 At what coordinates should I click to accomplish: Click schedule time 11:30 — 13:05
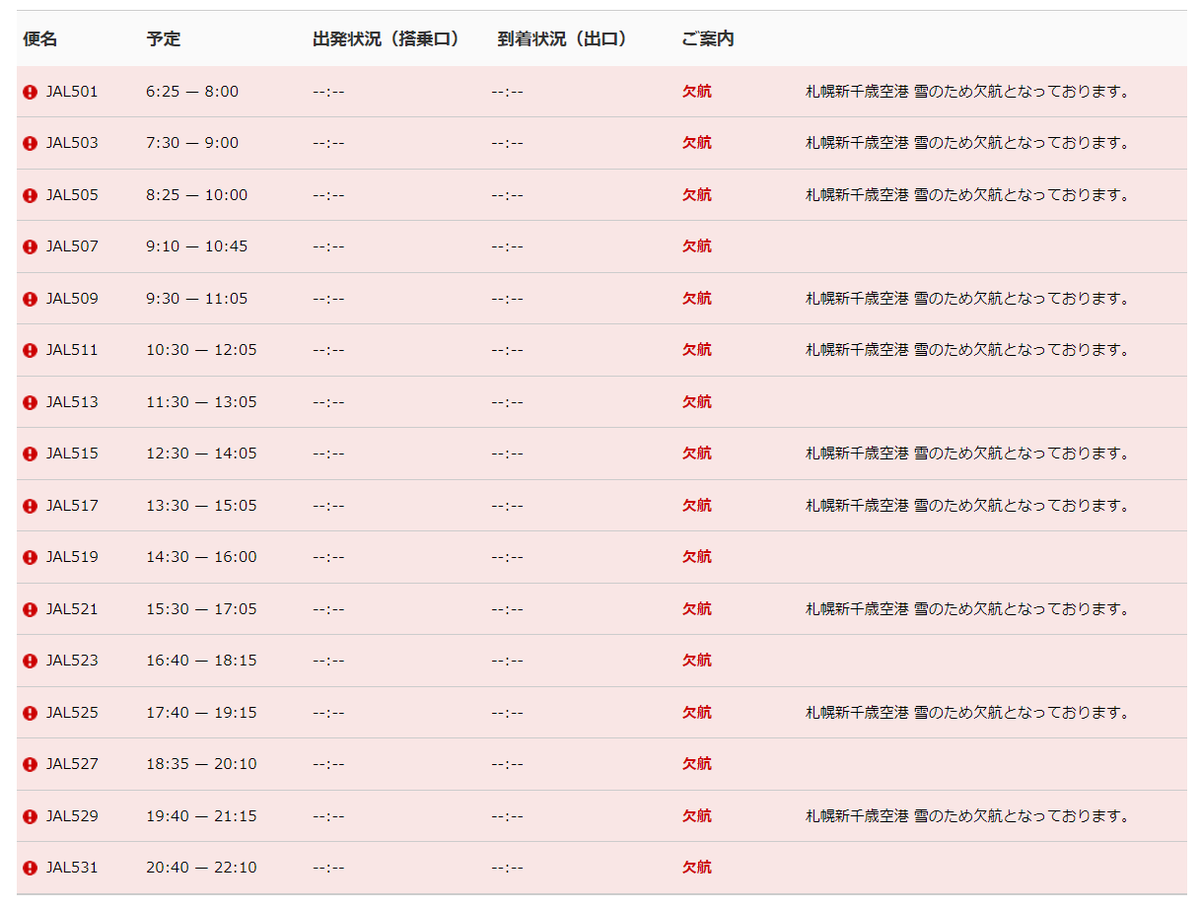pos(201,402)
